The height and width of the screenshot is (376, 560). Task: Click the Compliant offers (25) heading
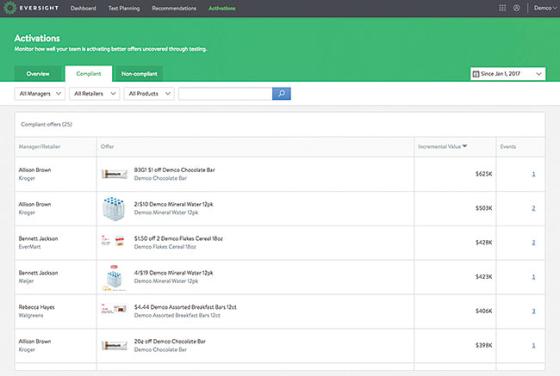46,124
